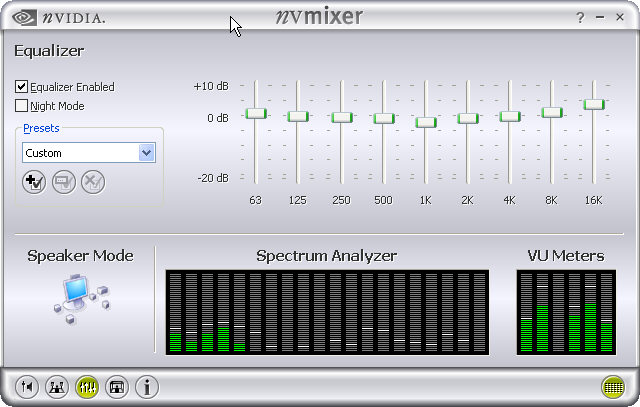Click the 4K slider handle
The height and width of the screenshot is (407, 640).
[x=510, y=116]
